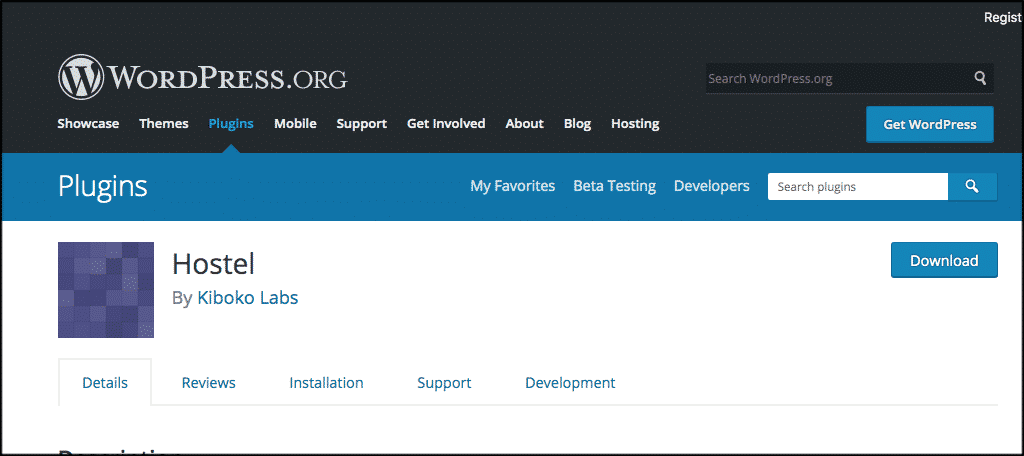Open My Favorites link

coord(513,186)
